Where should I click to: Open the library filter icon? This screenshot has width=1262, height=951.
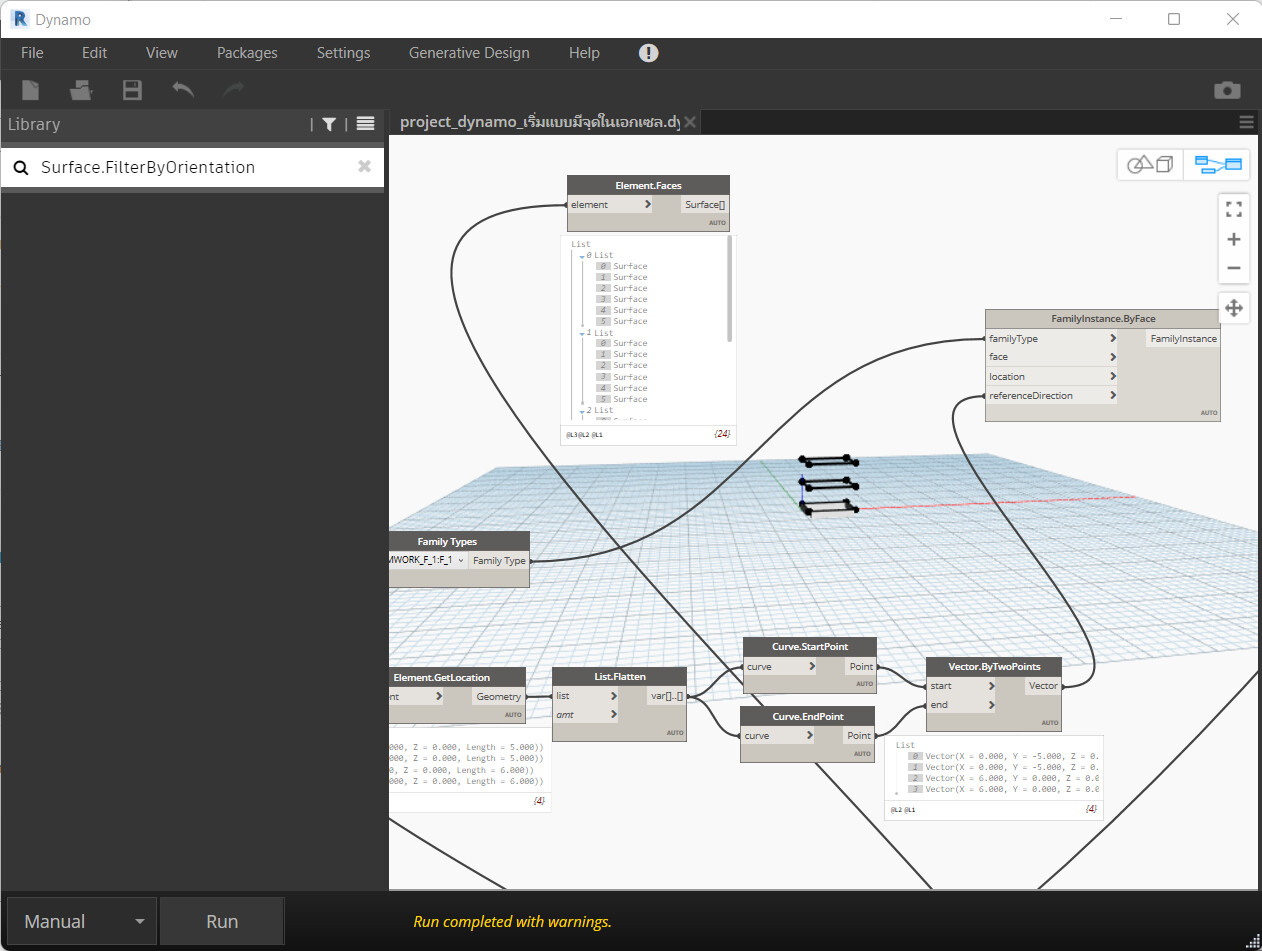pyautogui.click(x=329, y=124)
